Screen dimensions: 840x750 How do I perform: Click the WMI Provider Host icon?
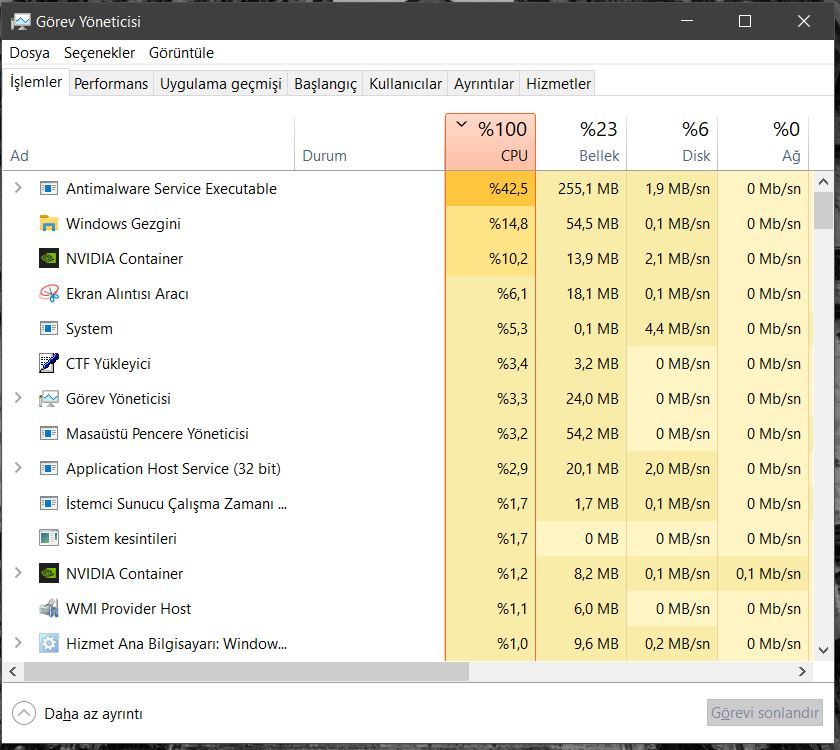click(x=49, y=609)
